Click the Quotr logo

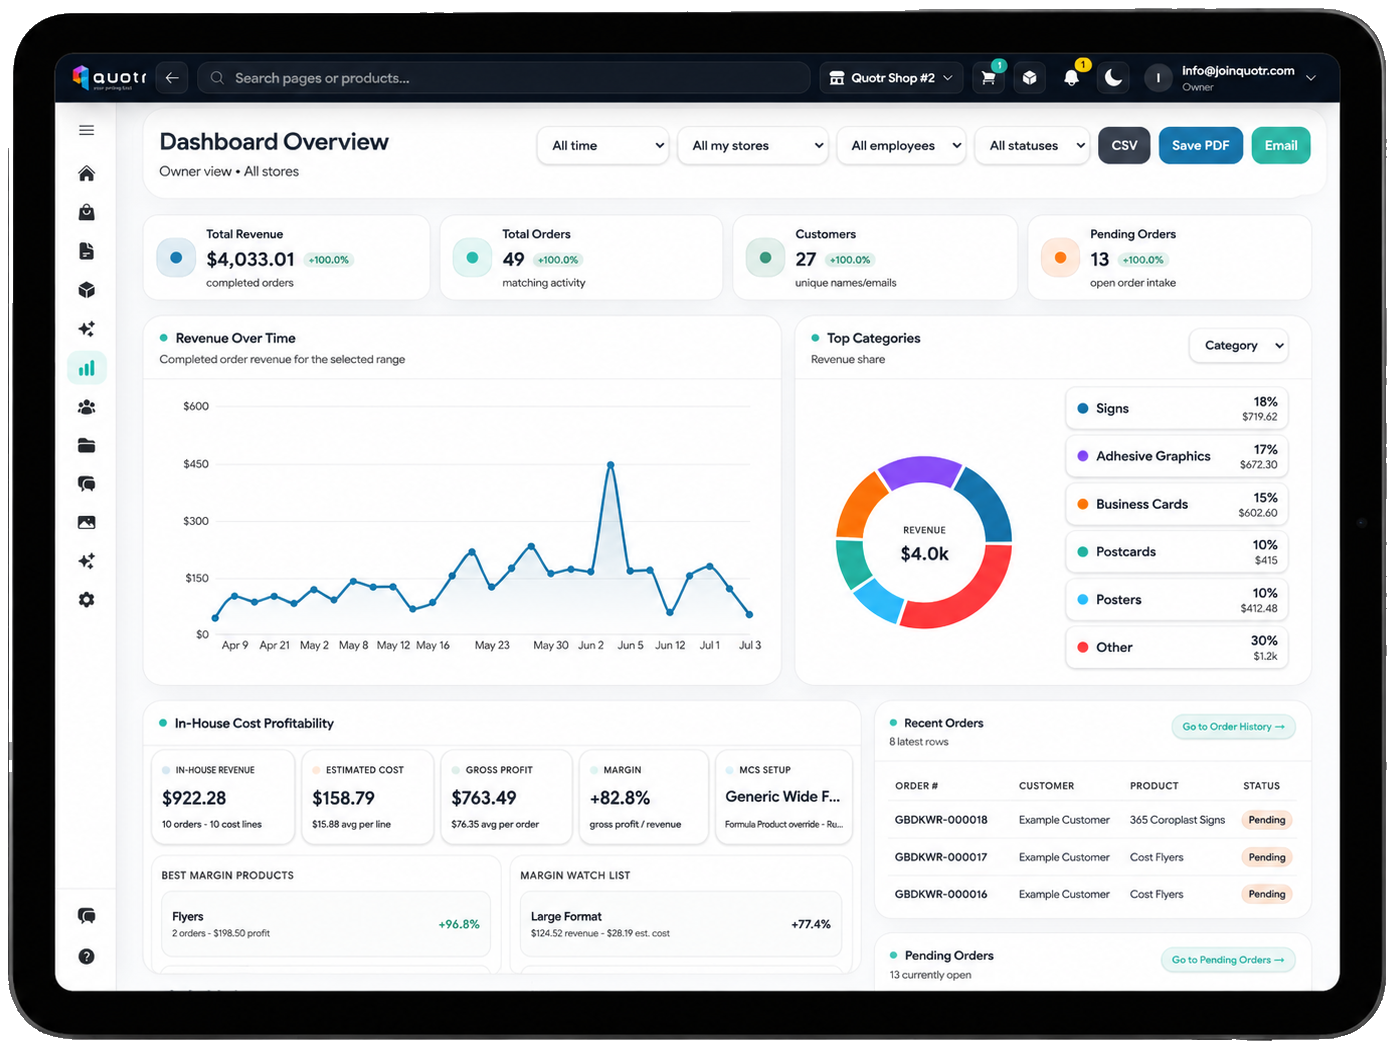click(x=109, y=77)
